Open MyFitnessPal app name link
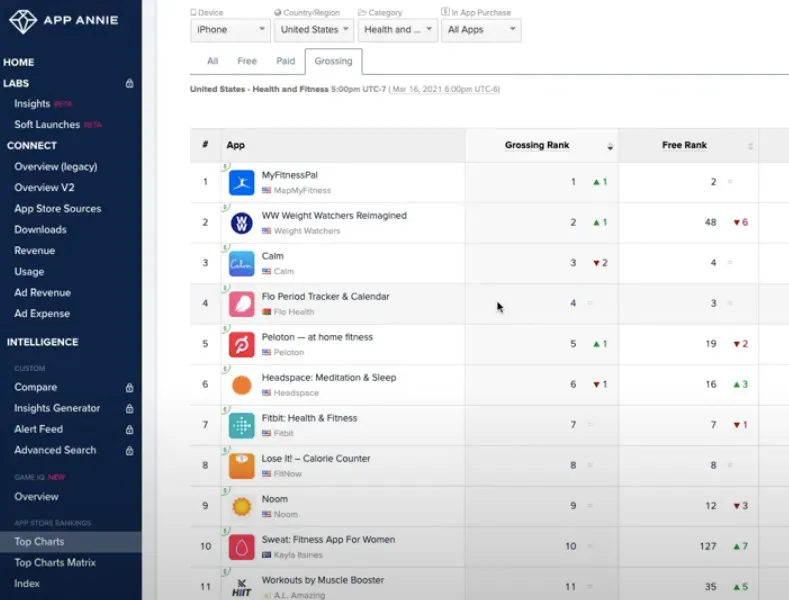 pyautogui.click(x=290, y=175)
